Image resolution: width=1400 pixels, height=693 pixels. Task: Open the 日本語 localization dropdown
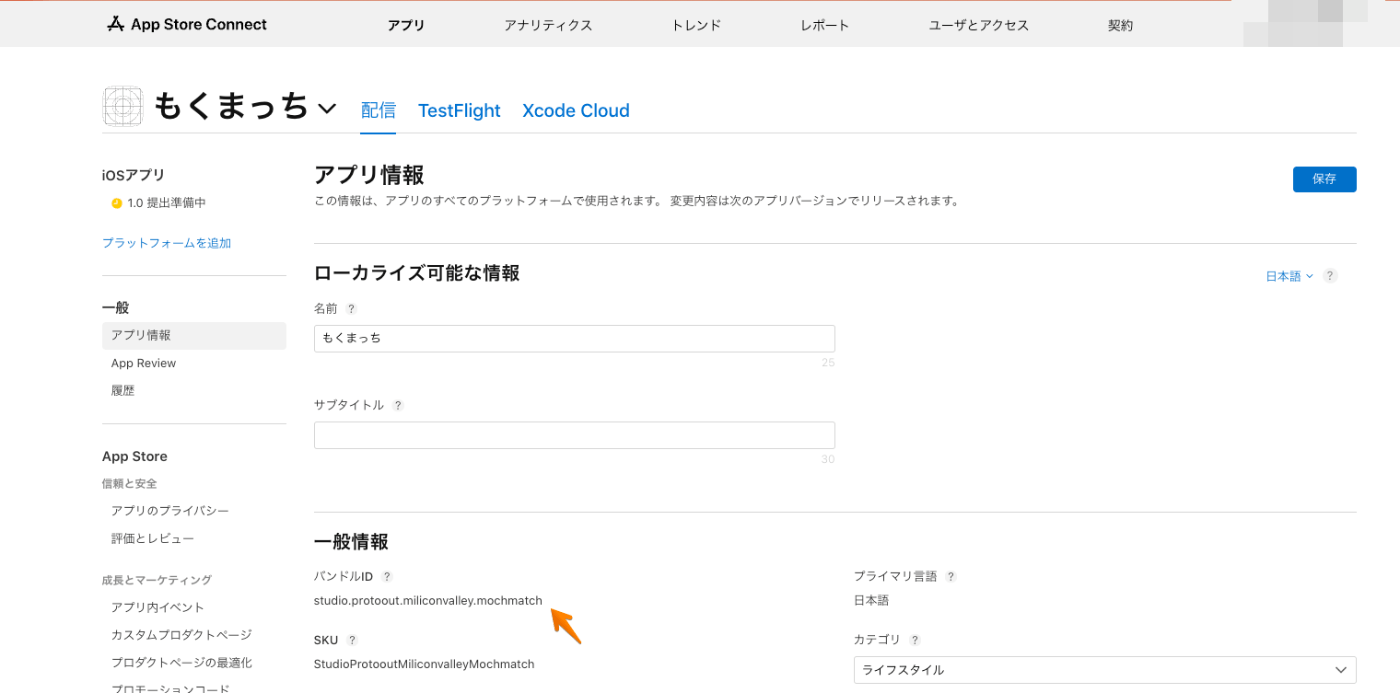tap(1289, 276)
